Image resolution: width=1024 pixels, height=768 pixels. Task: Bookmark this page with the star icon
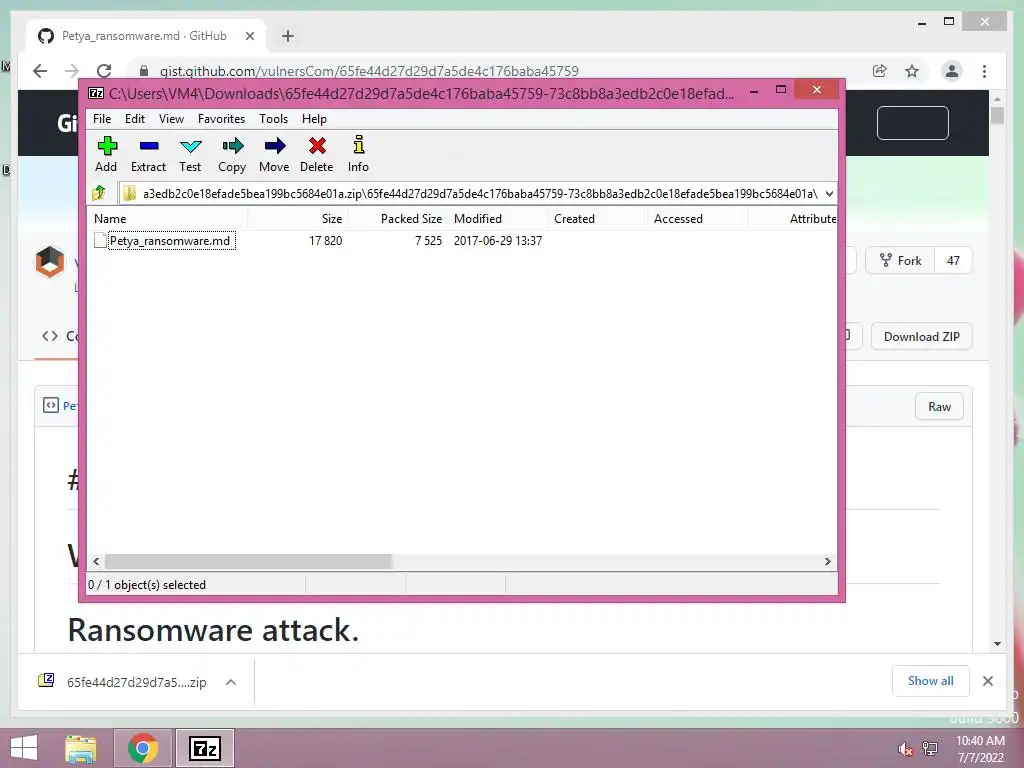pyautogui.click(x=912, y=71)
